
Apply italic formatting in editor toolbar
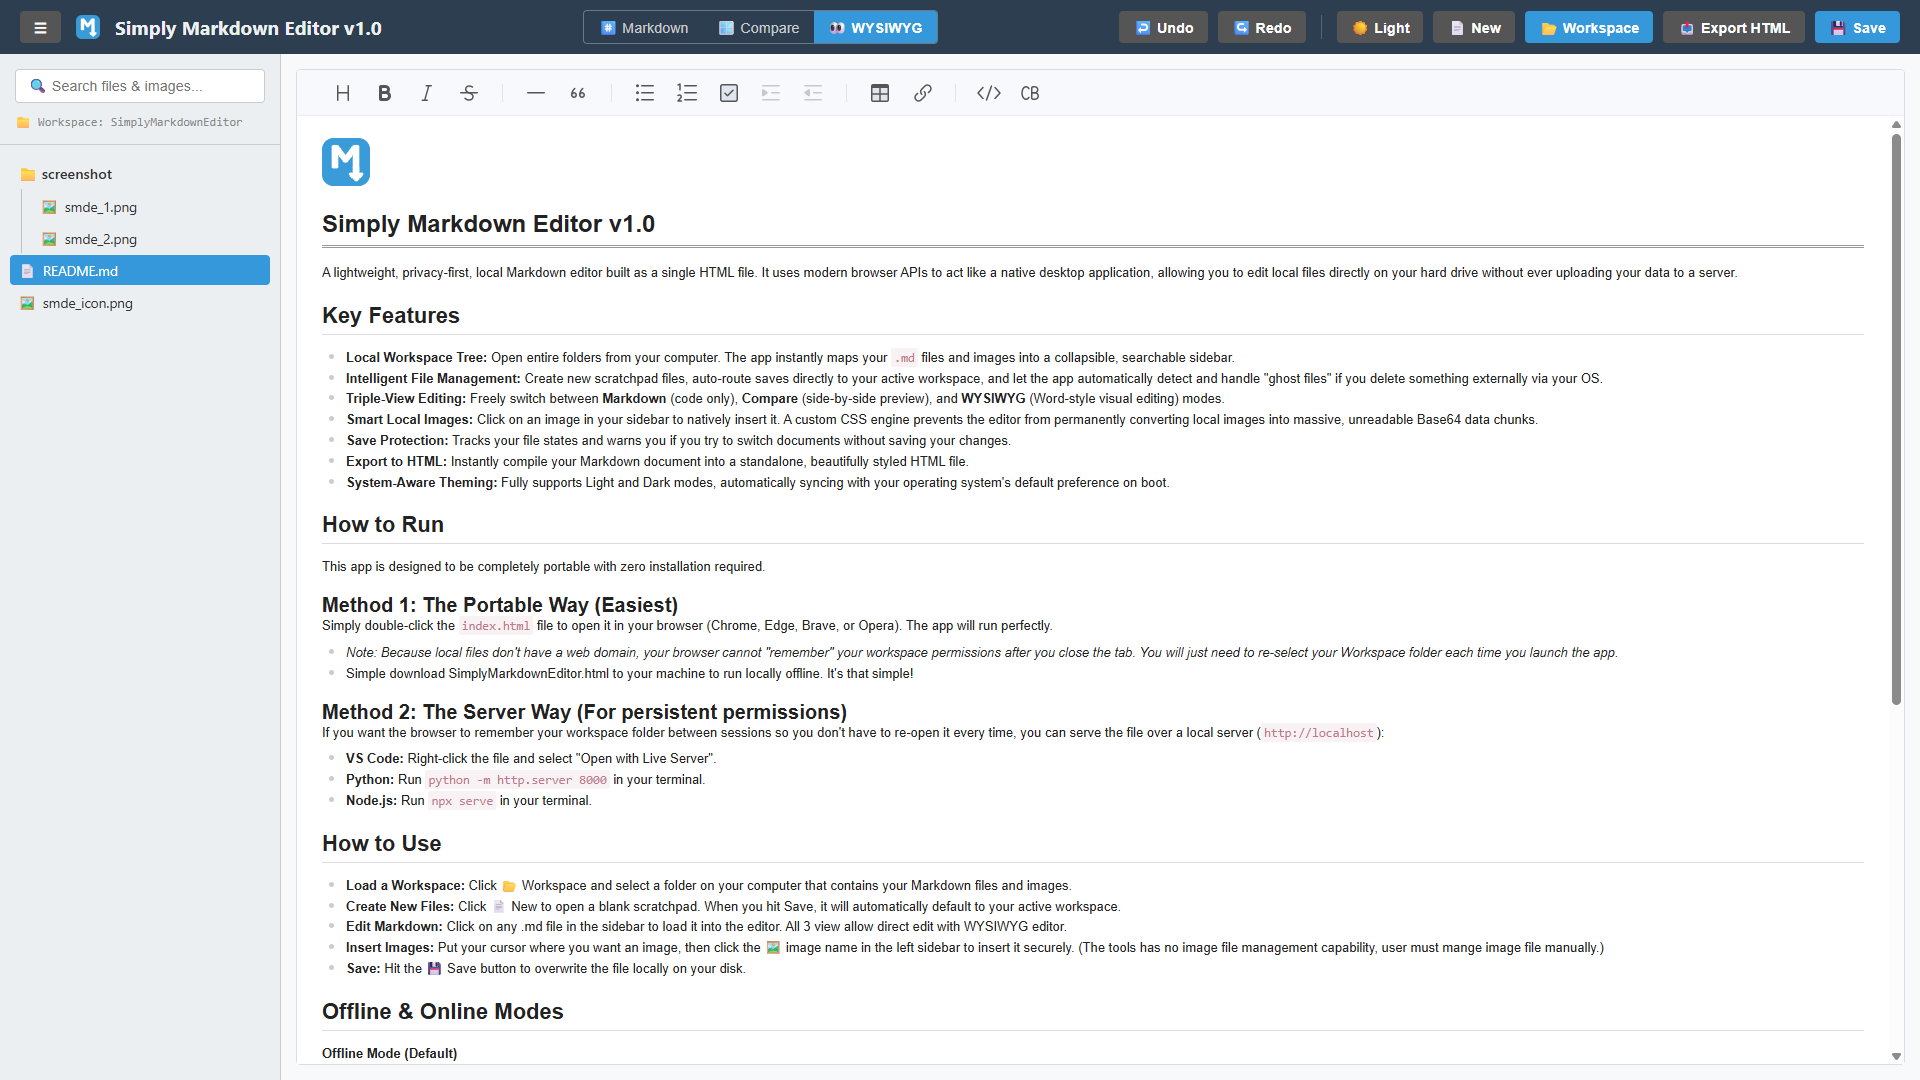click(427, 93)
